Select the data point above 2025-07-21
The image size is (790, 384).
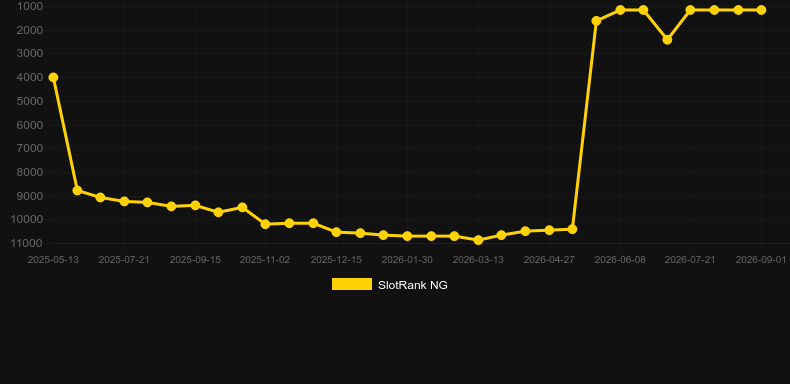pos(124,201)
